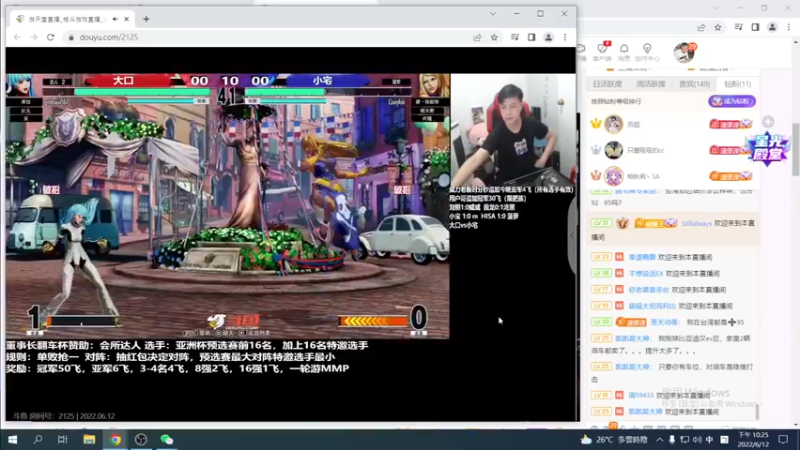Click username 不想说话EX in chat

(645, 273)
